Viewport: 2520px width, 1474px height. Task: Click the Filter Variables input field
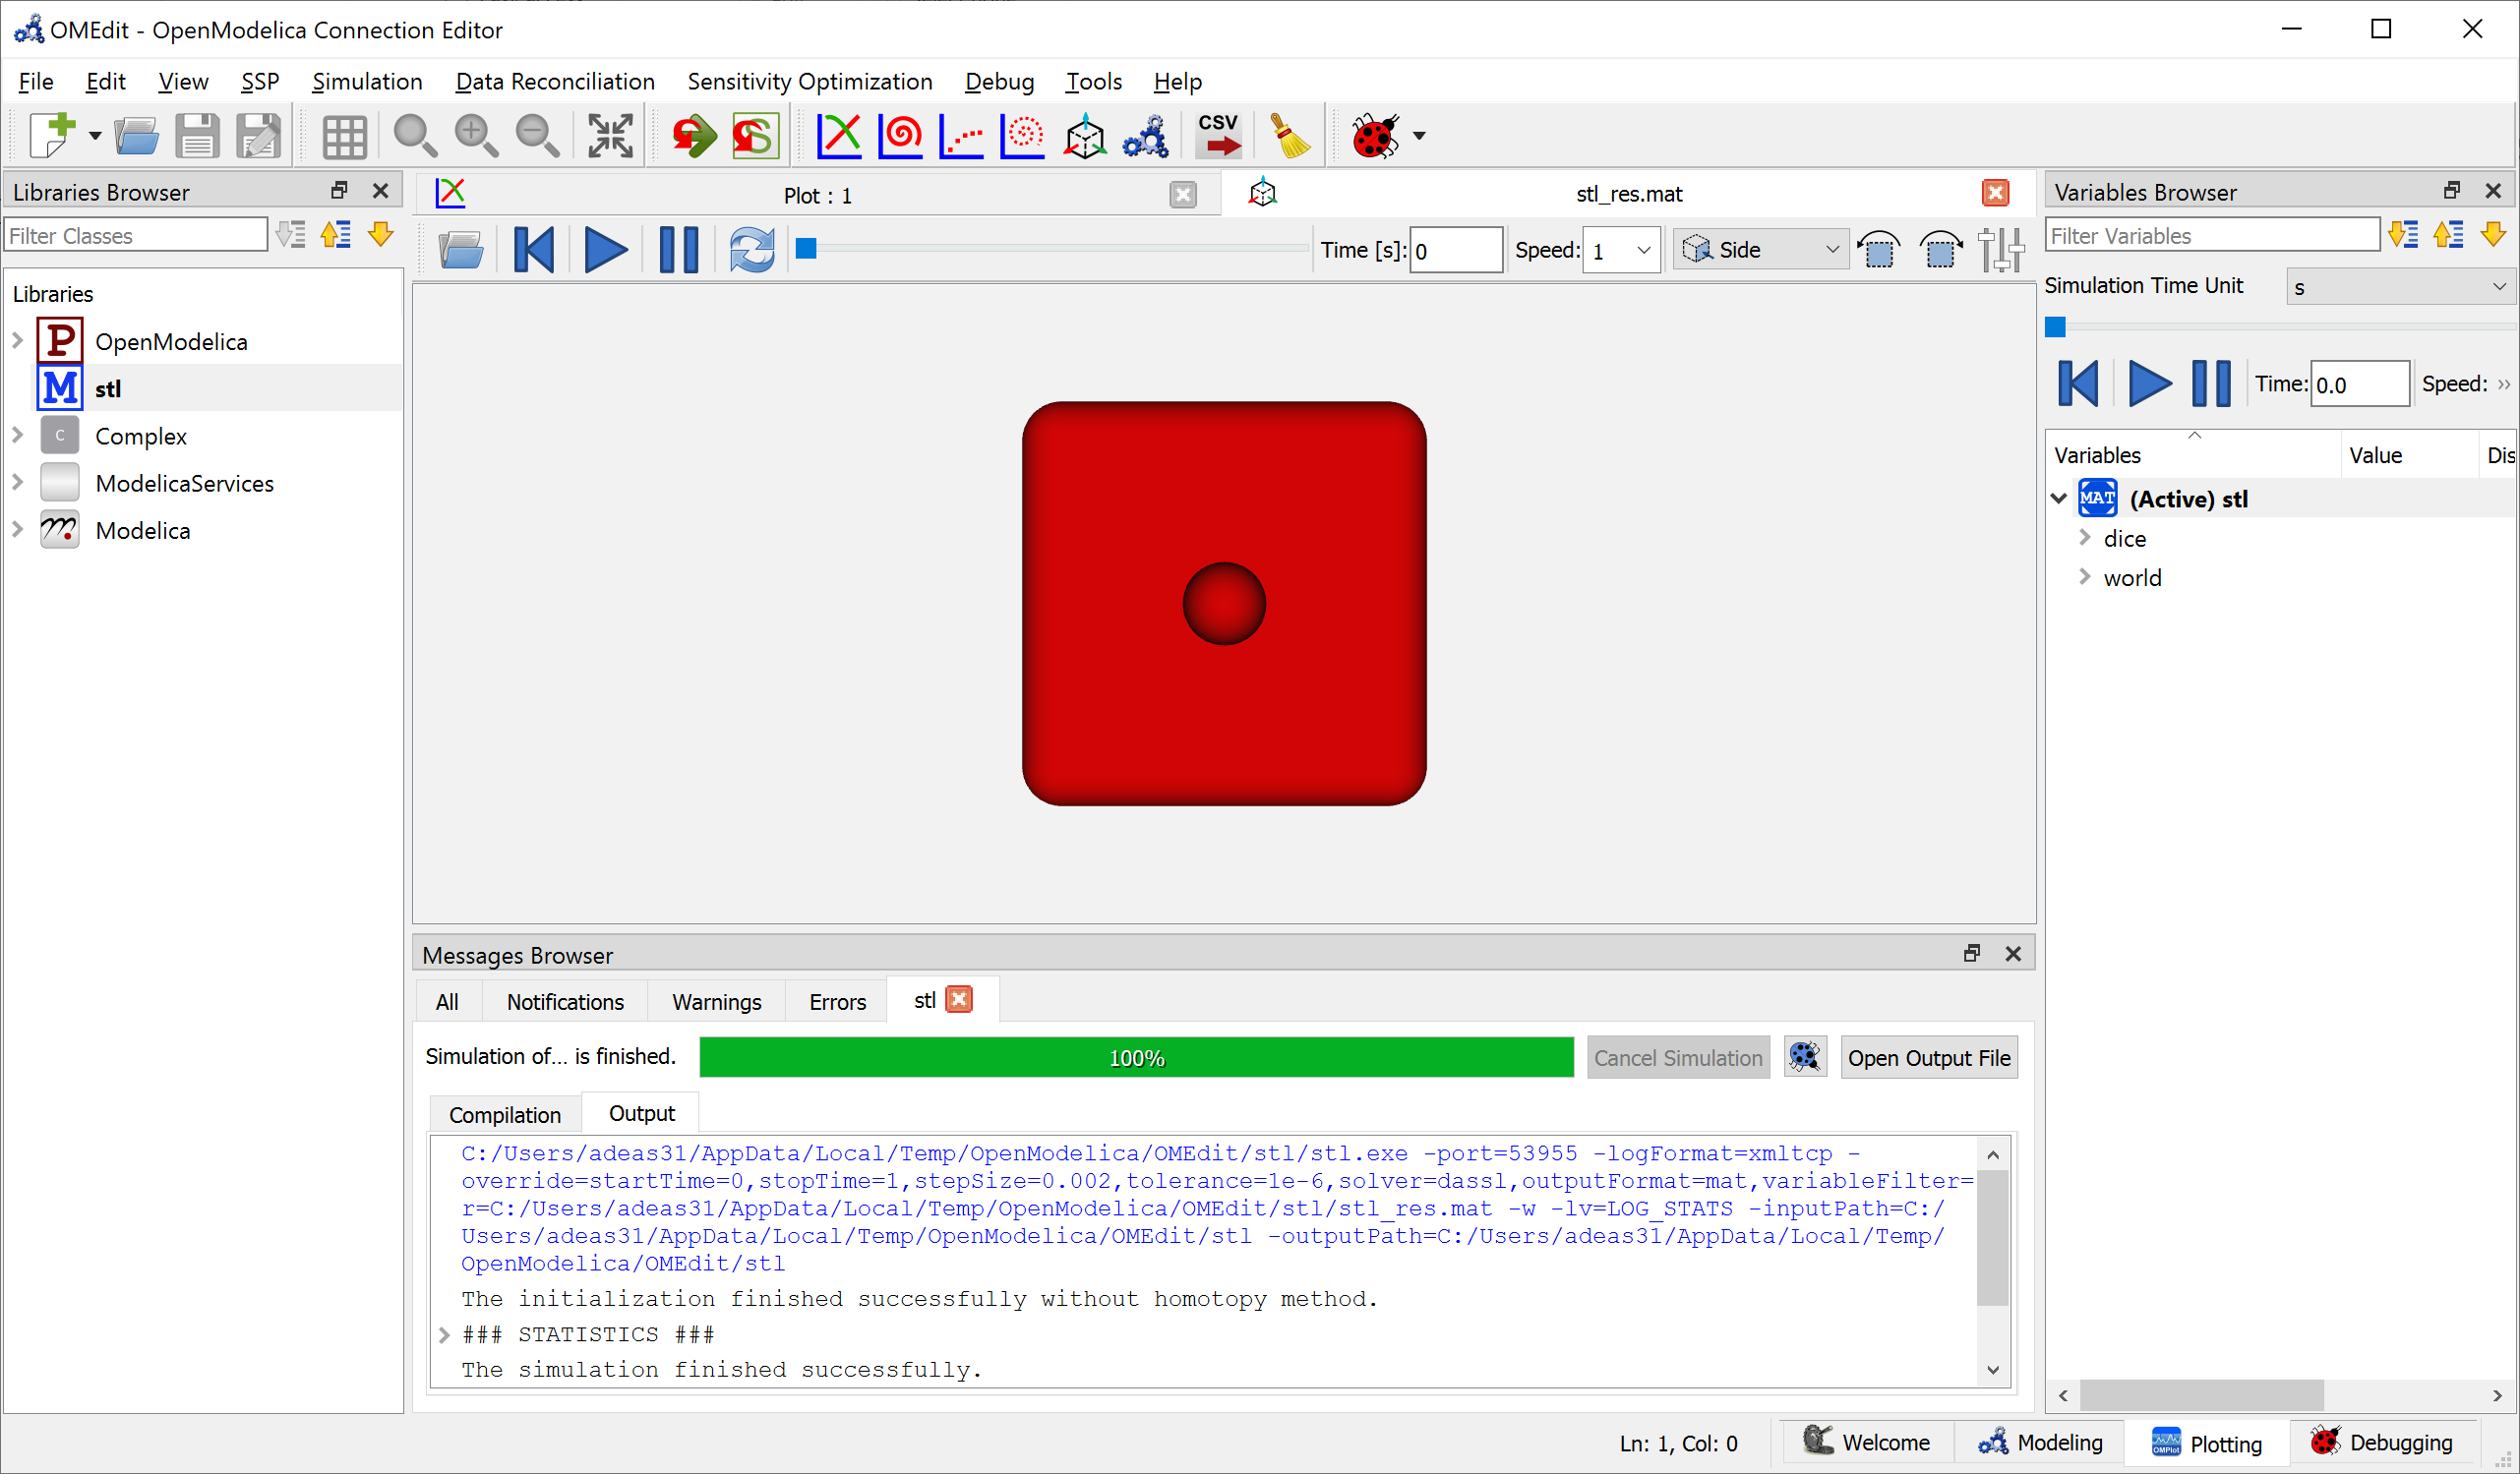click(2211, 236)
